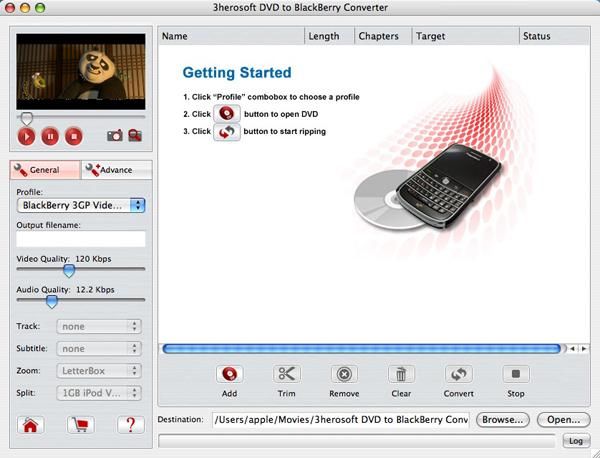
Task: Click the "Audio Quality: 12.2 Kbps" label
Action: pyautogui.click(x=65, y=290)
